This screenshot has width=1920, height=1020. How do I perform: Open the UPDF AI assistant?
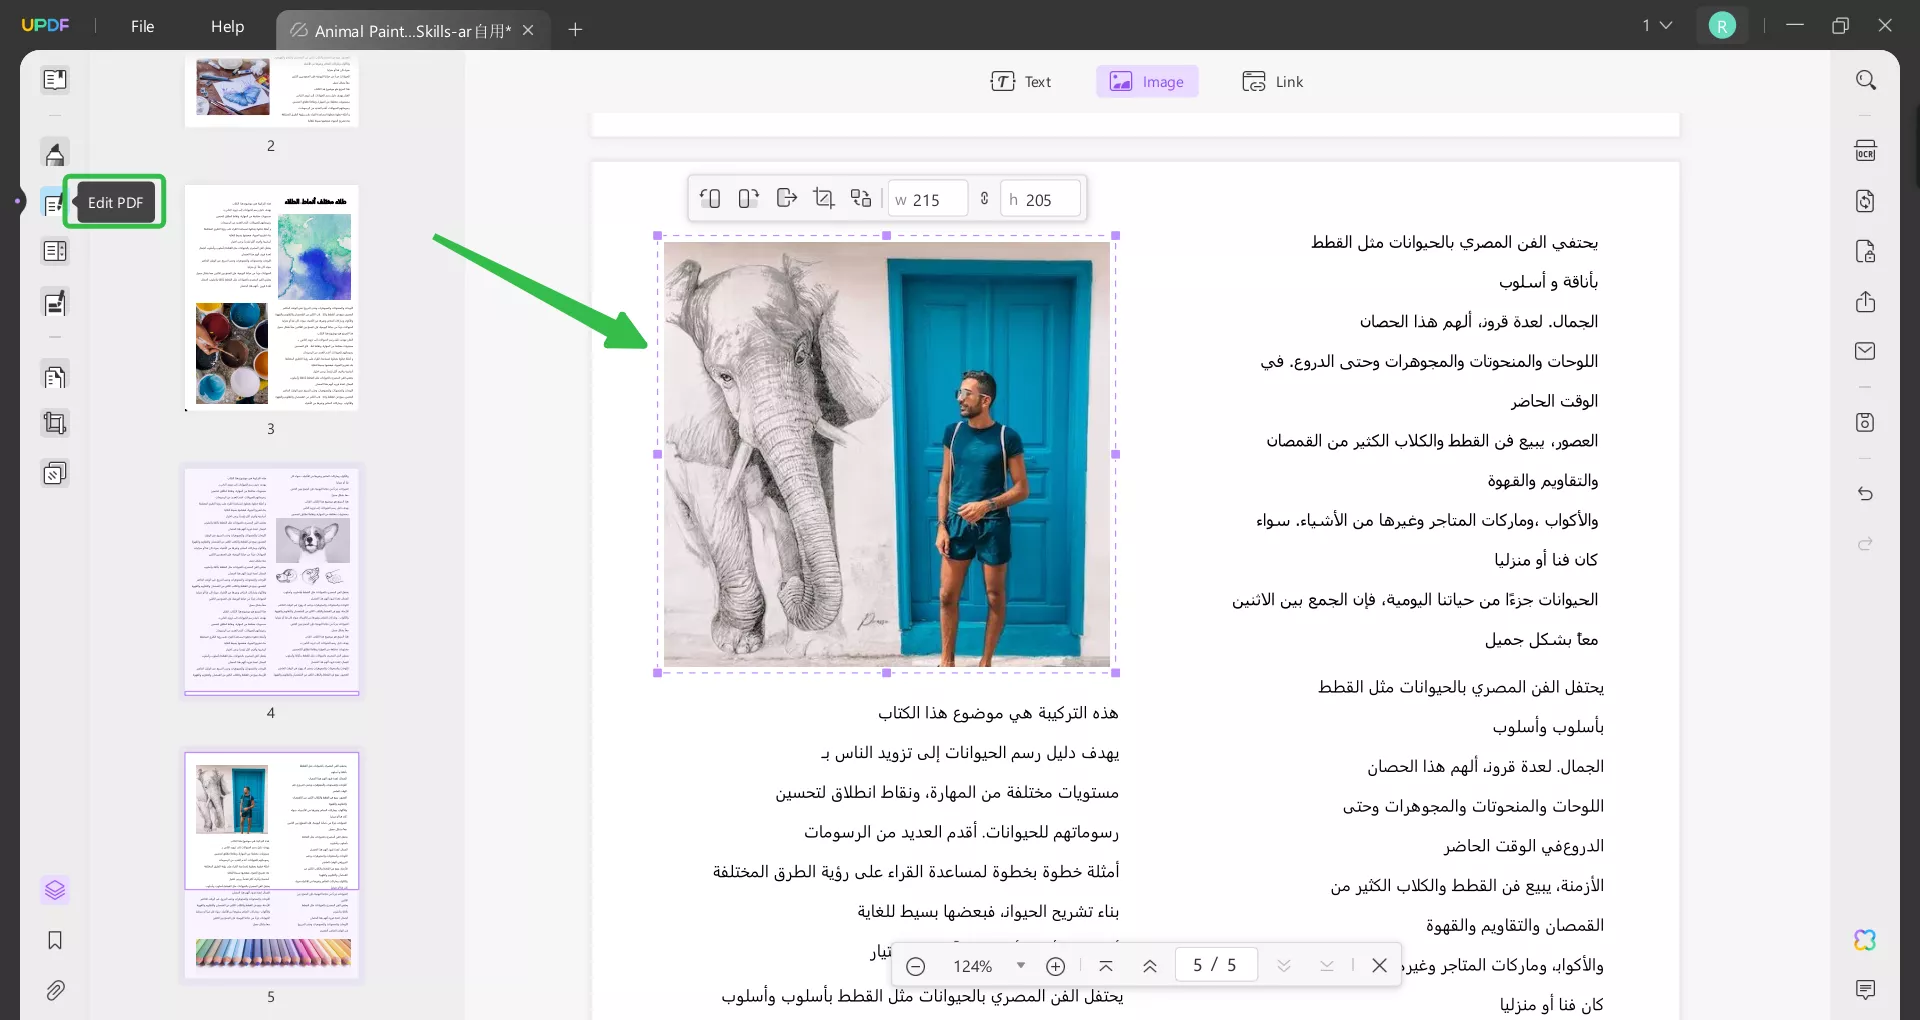tap(1866, 940)
